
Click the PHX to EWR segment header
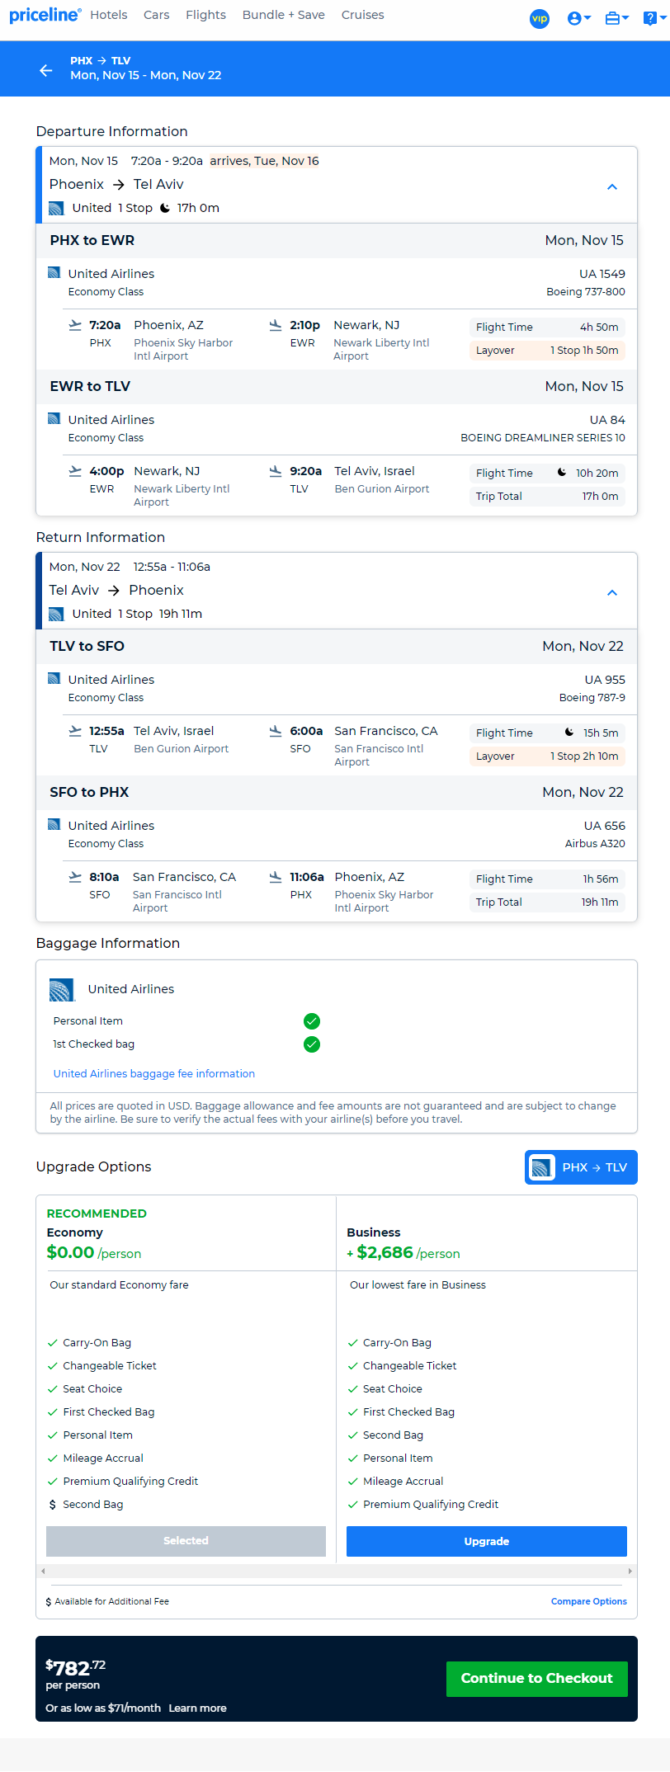coord(336,240)
